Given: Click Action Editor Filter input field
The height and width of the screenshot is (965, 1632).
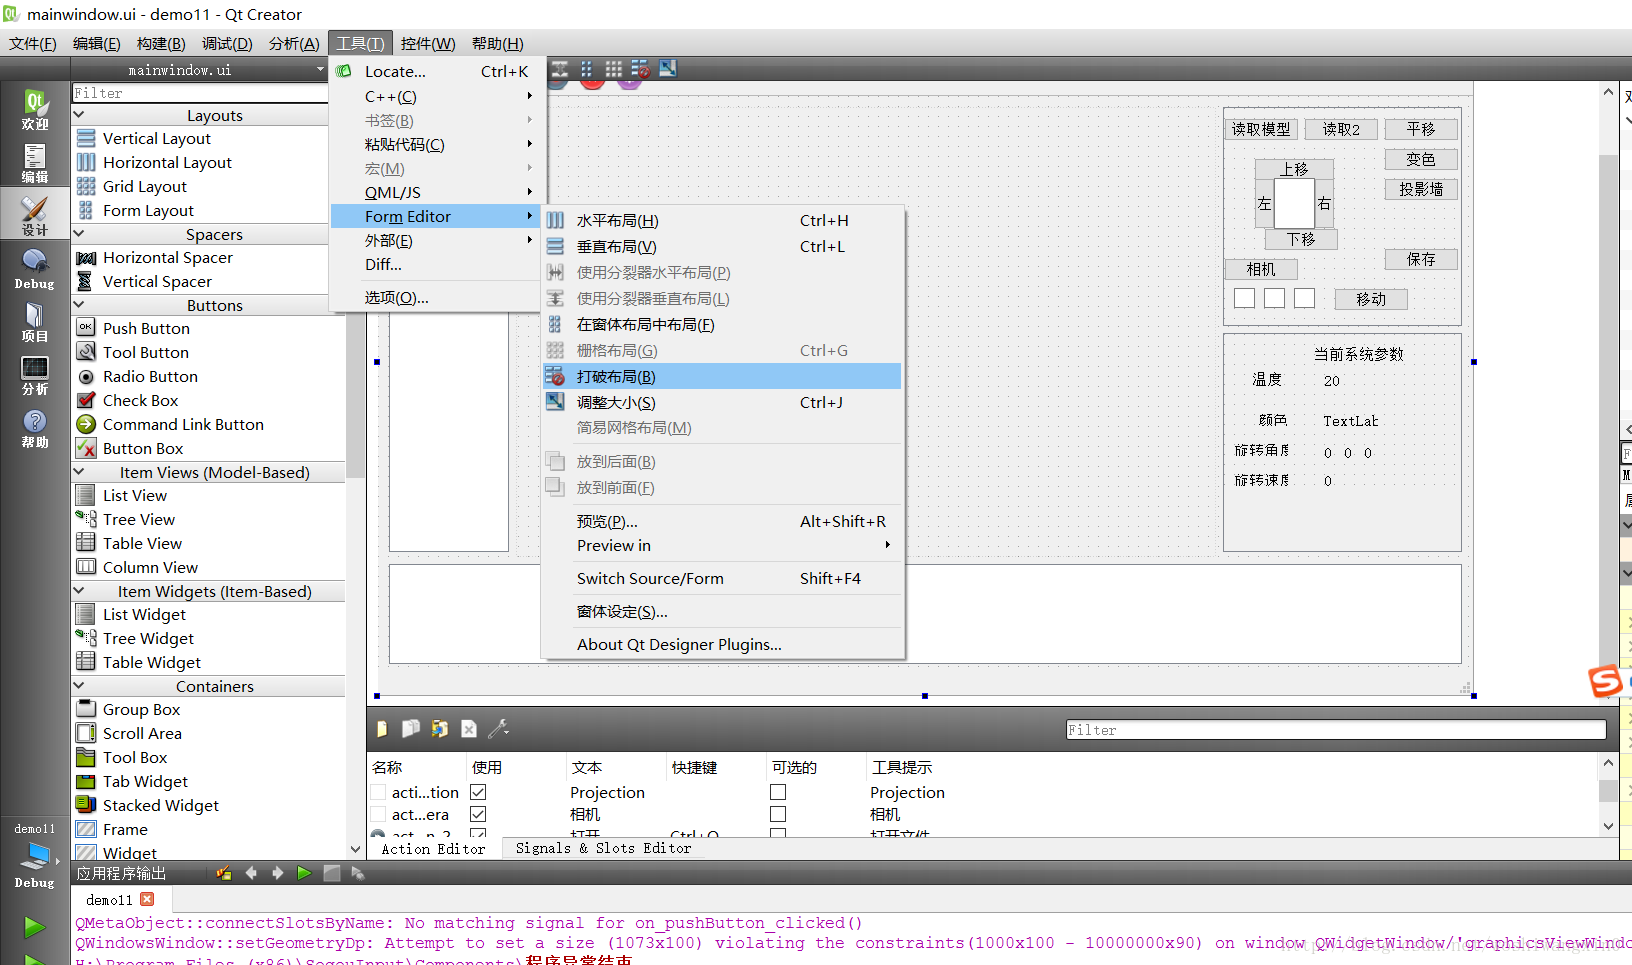Looking at the screenshot, I should pyautogui.click(x=1336, y=730).
